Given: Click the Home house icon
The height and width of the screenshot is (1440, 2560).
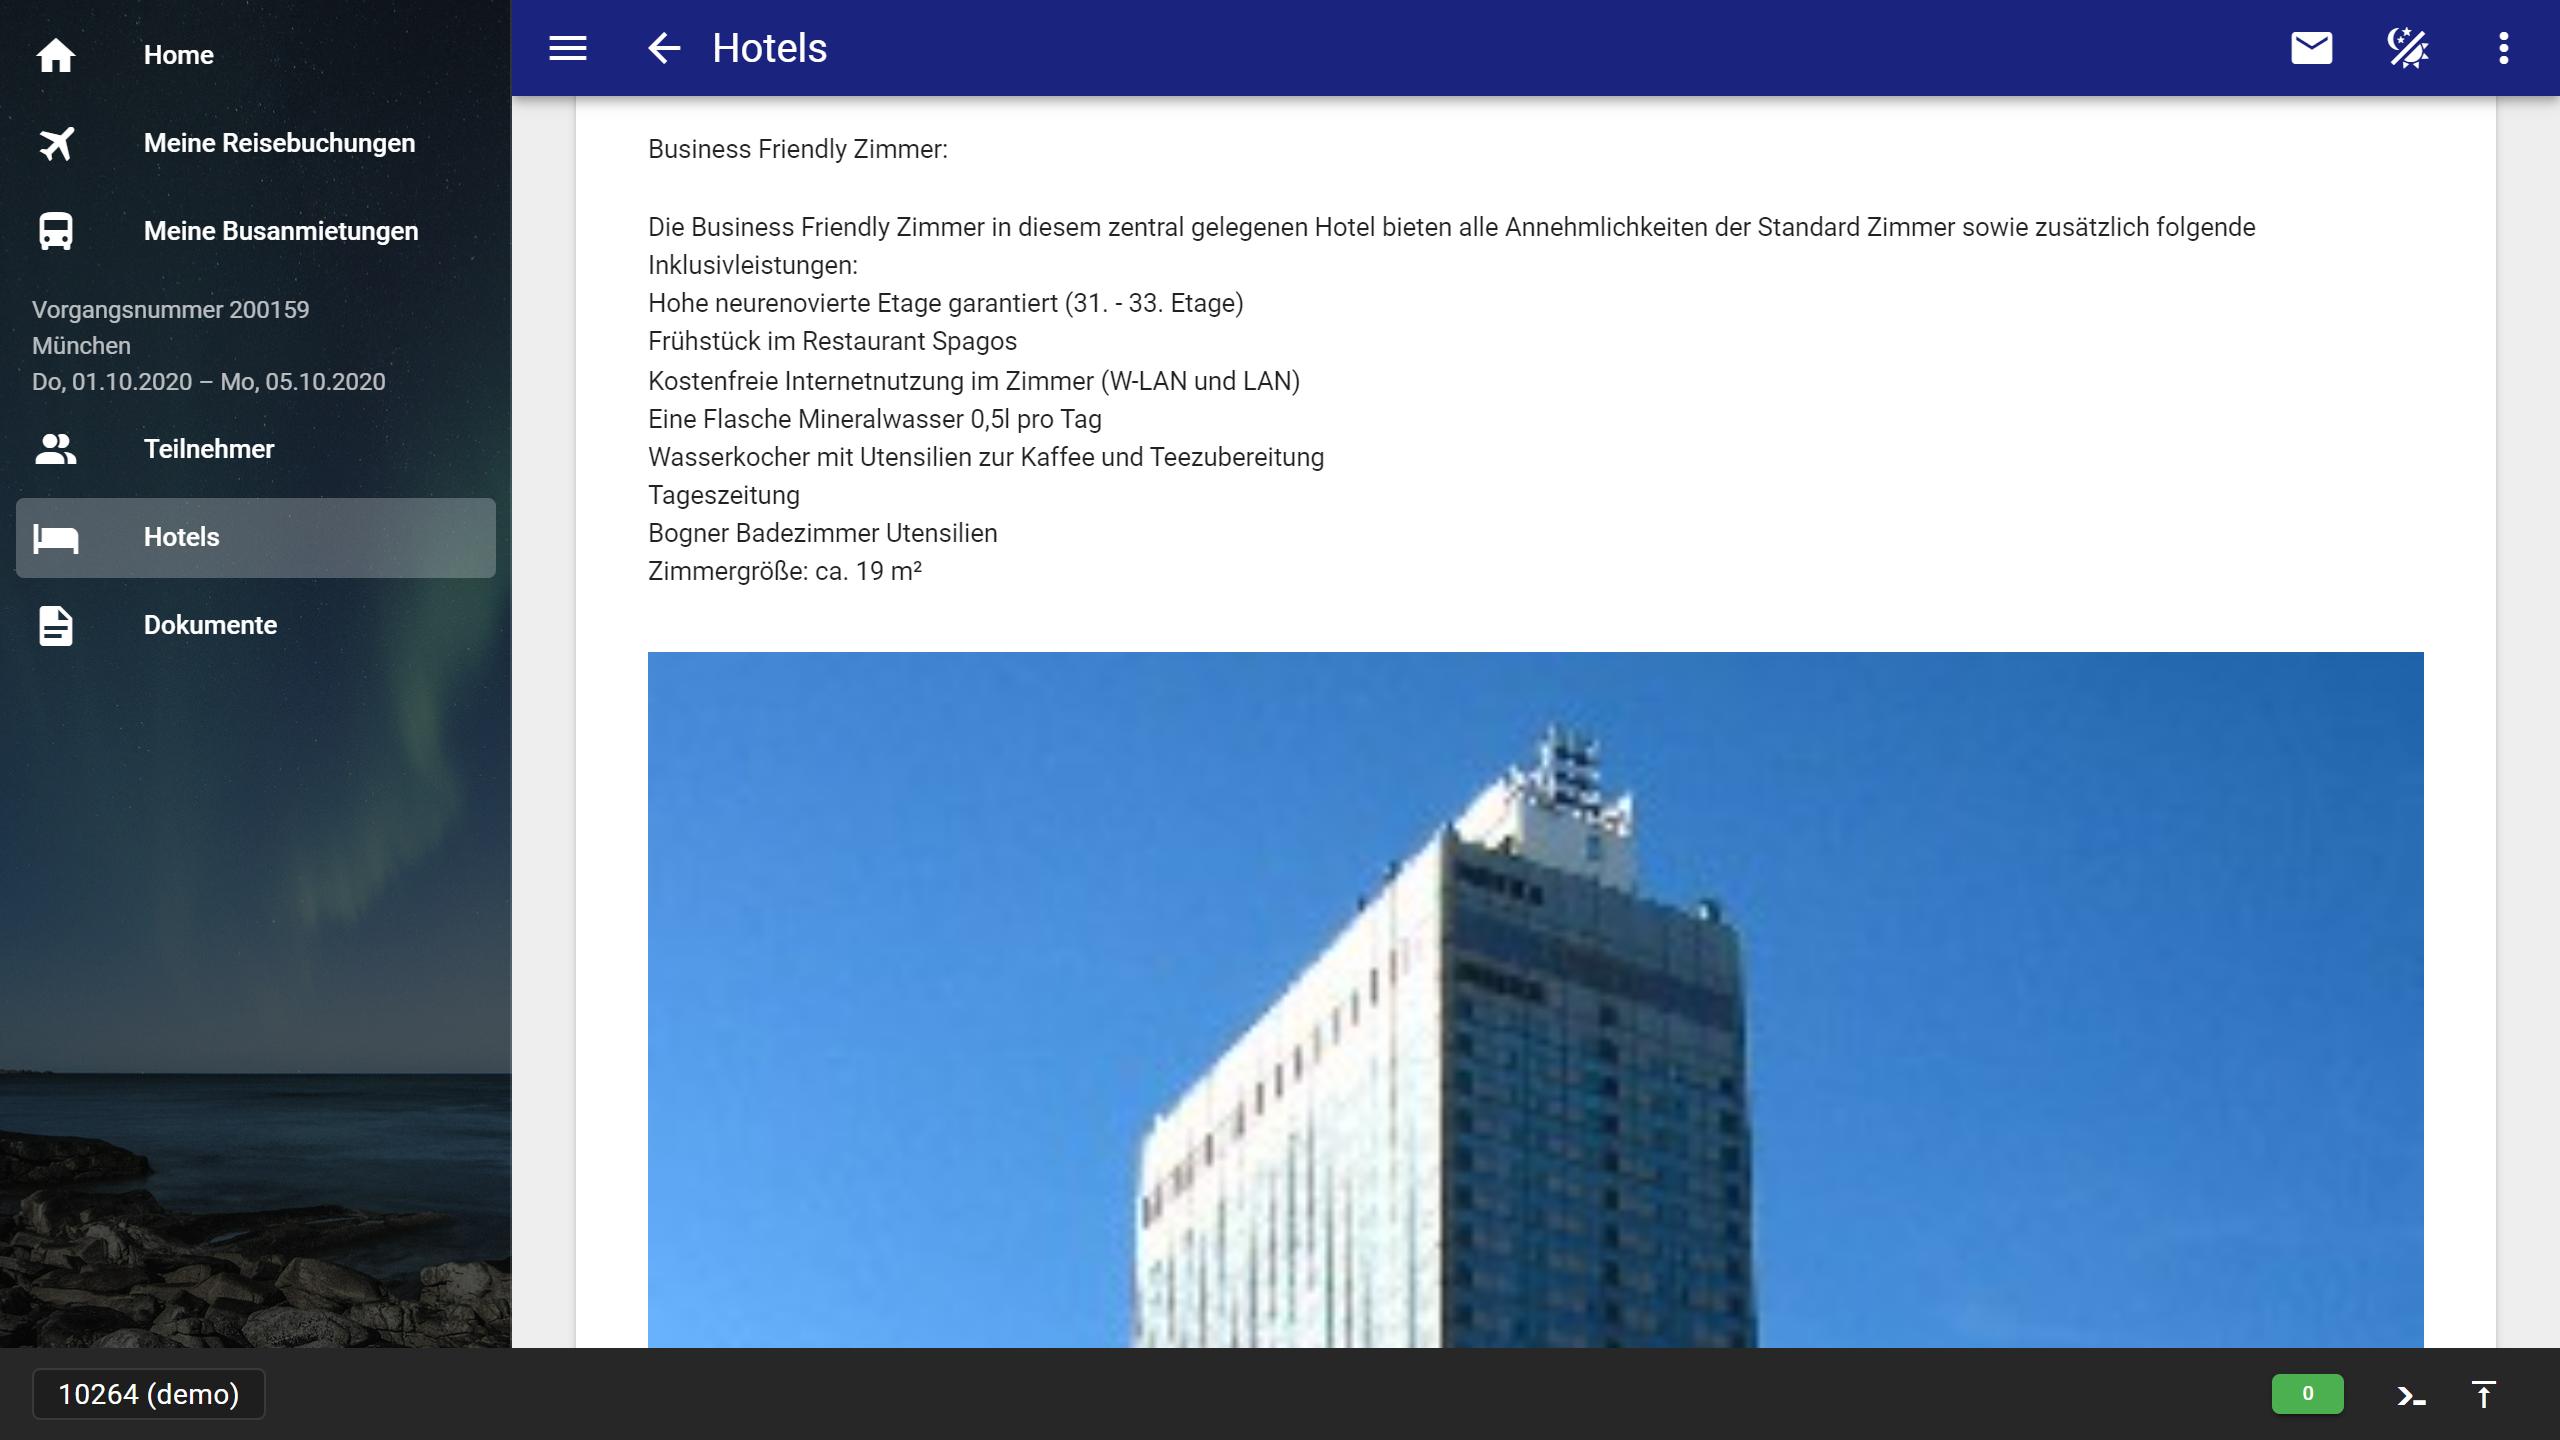Looking at the screenshot, I should tap(56, 55).
